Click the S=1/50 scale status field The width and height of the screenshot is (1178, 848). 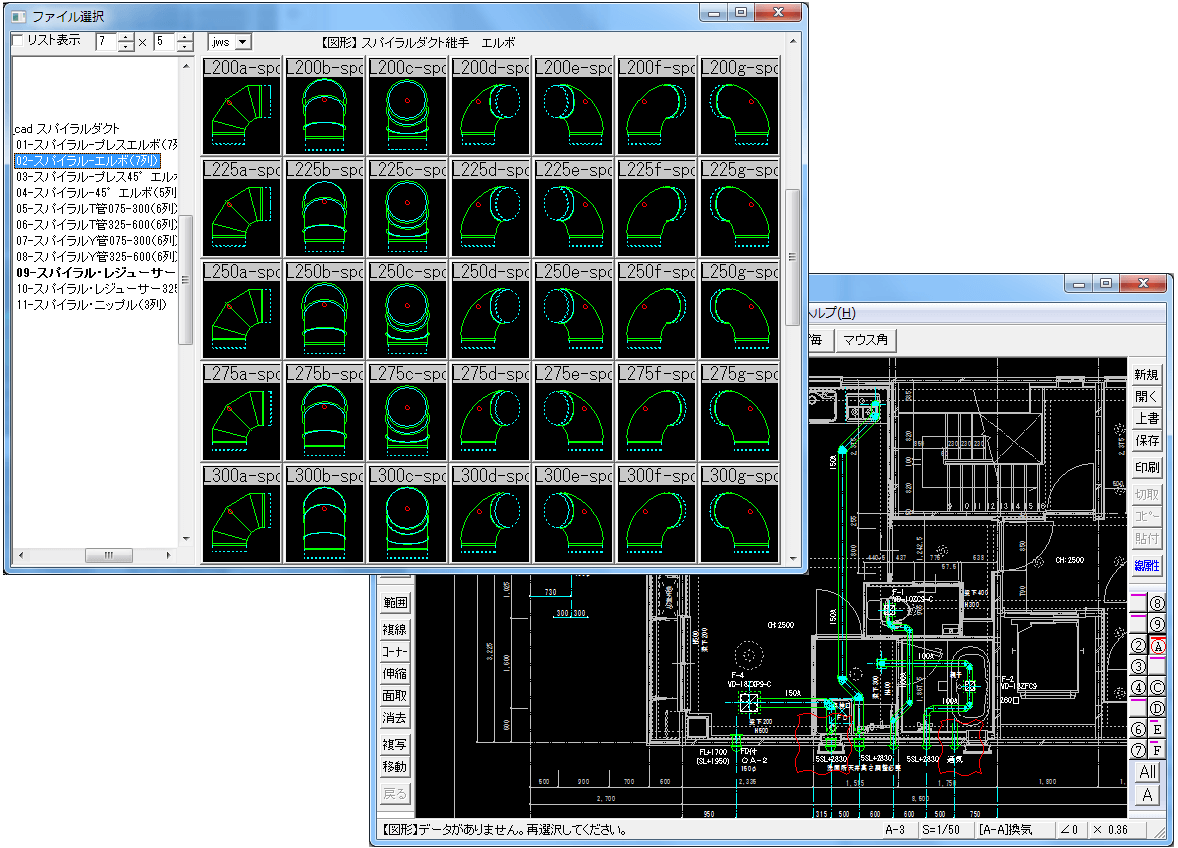point(942,830)
